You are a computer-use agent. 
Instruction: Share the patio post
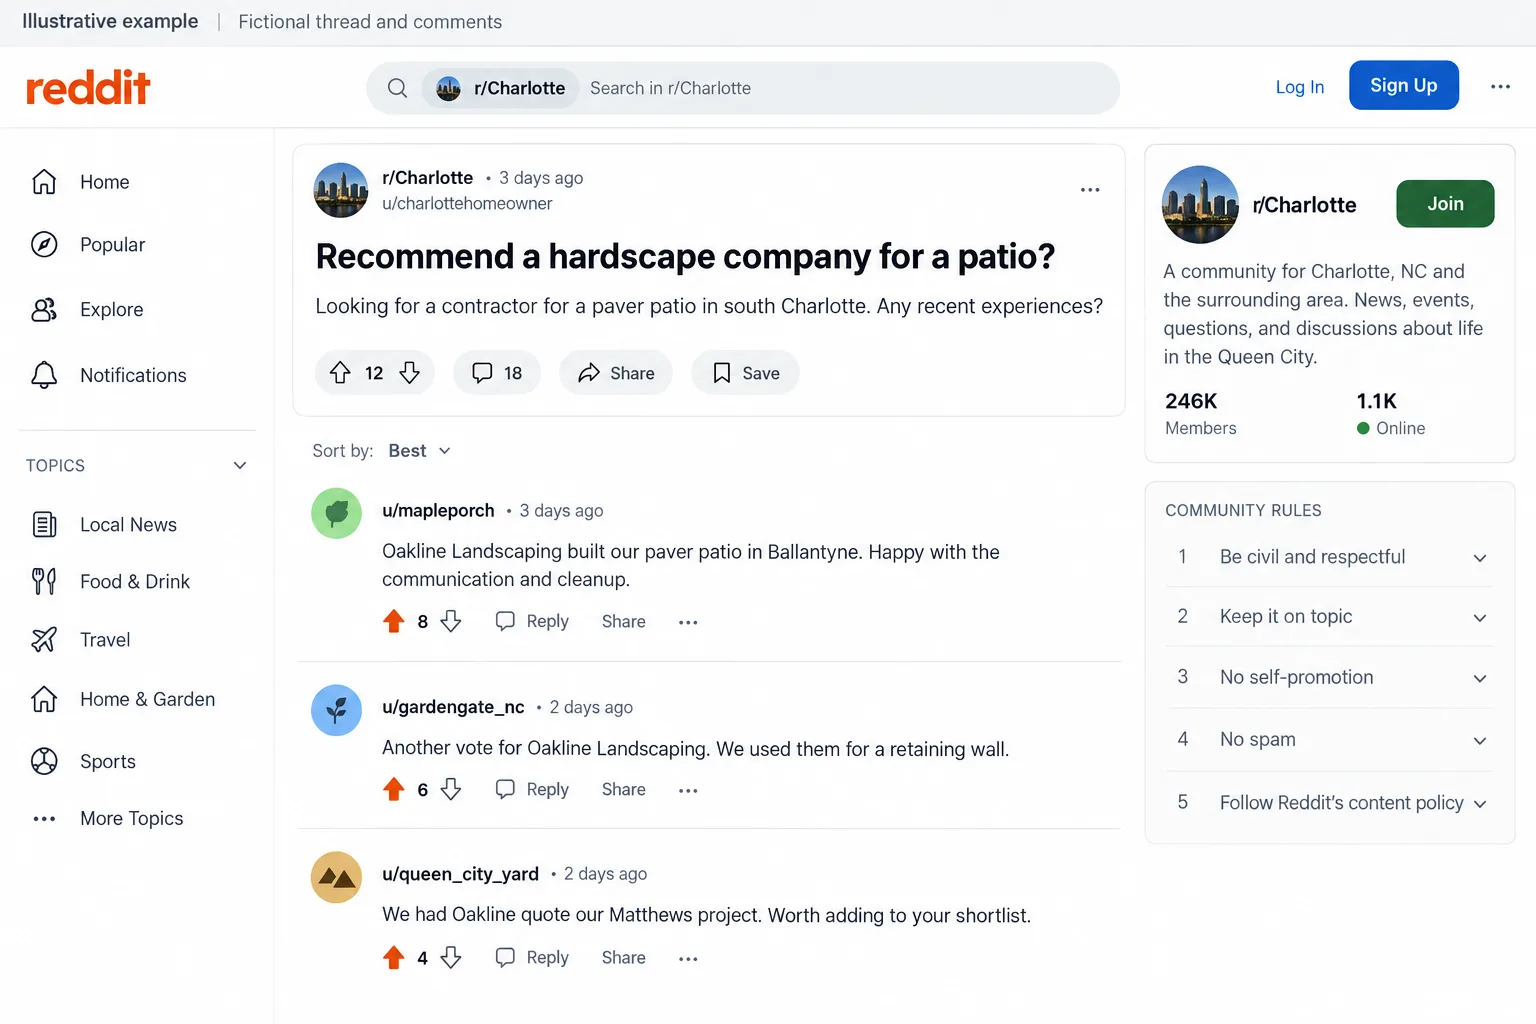pyautogui.click(x=616, y=373)
